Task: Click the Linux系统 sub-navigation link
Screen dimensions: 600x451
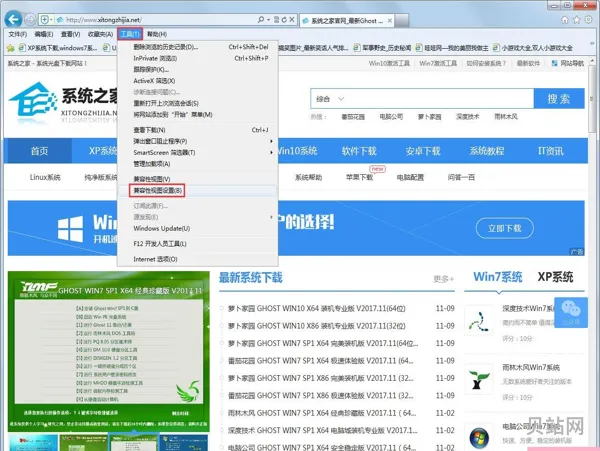Action: [x=45, y=177]
